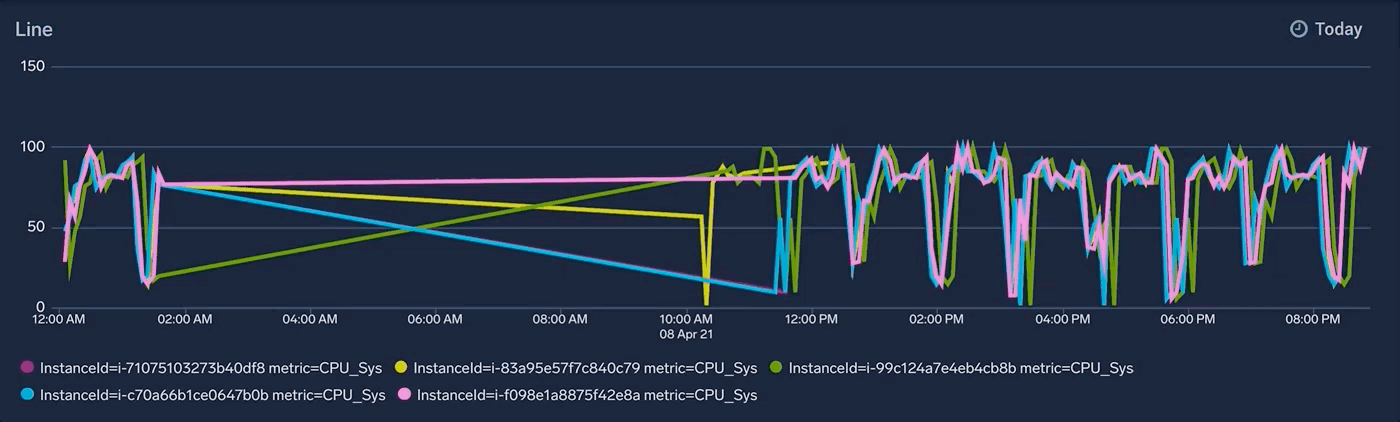
Task: Click the 06:00 AM time axis label
Action: click(x=435, y=319)
